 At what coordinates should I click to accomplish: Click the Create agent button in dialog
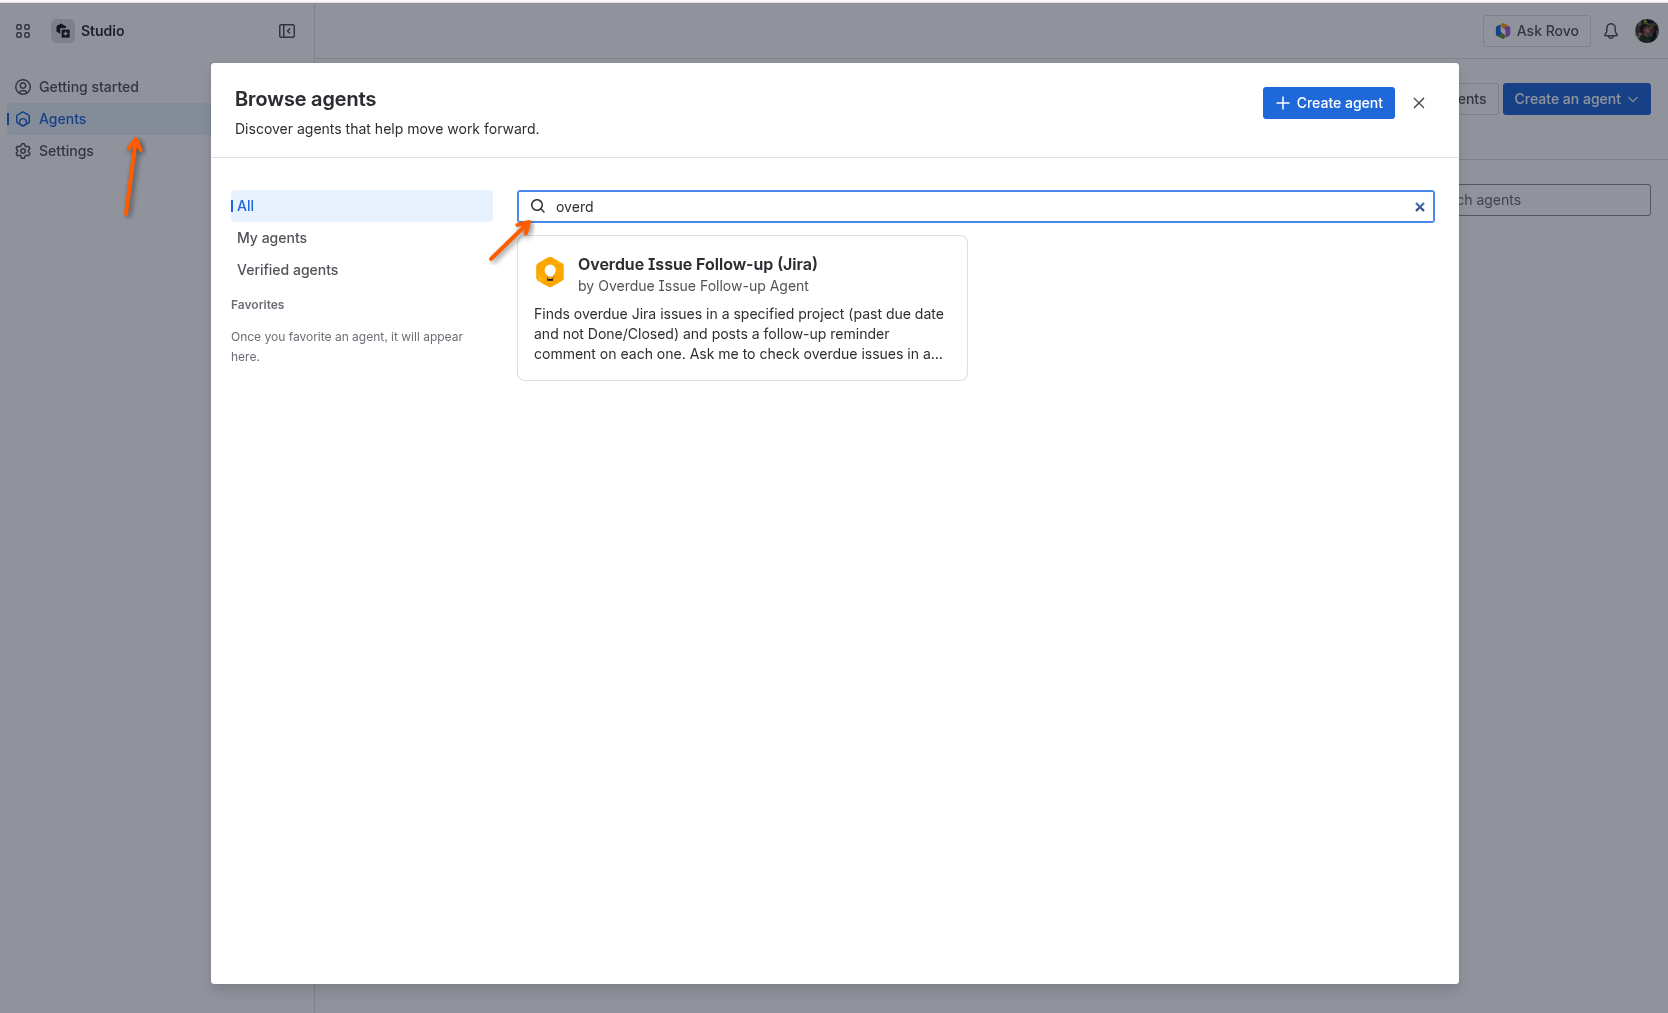click(1328, 103)
